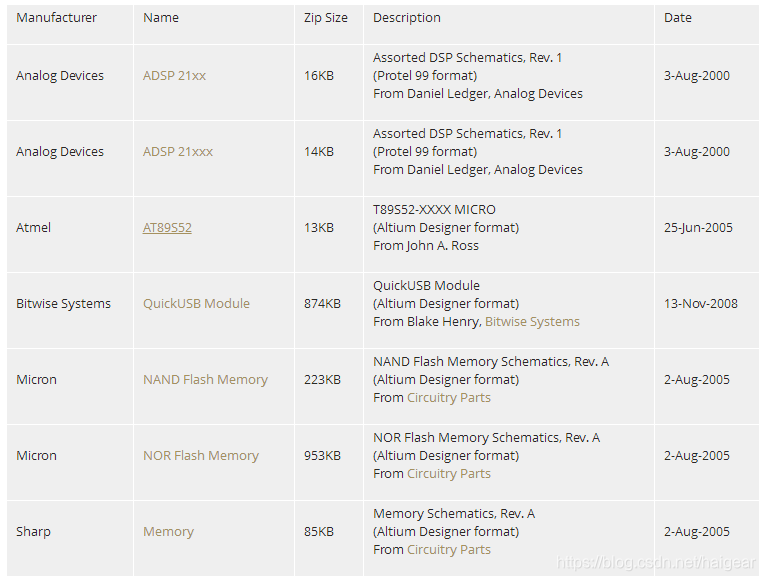
Task: Open Circuitry Parts link in the Sharp Memory row
Action: [448, 550]
